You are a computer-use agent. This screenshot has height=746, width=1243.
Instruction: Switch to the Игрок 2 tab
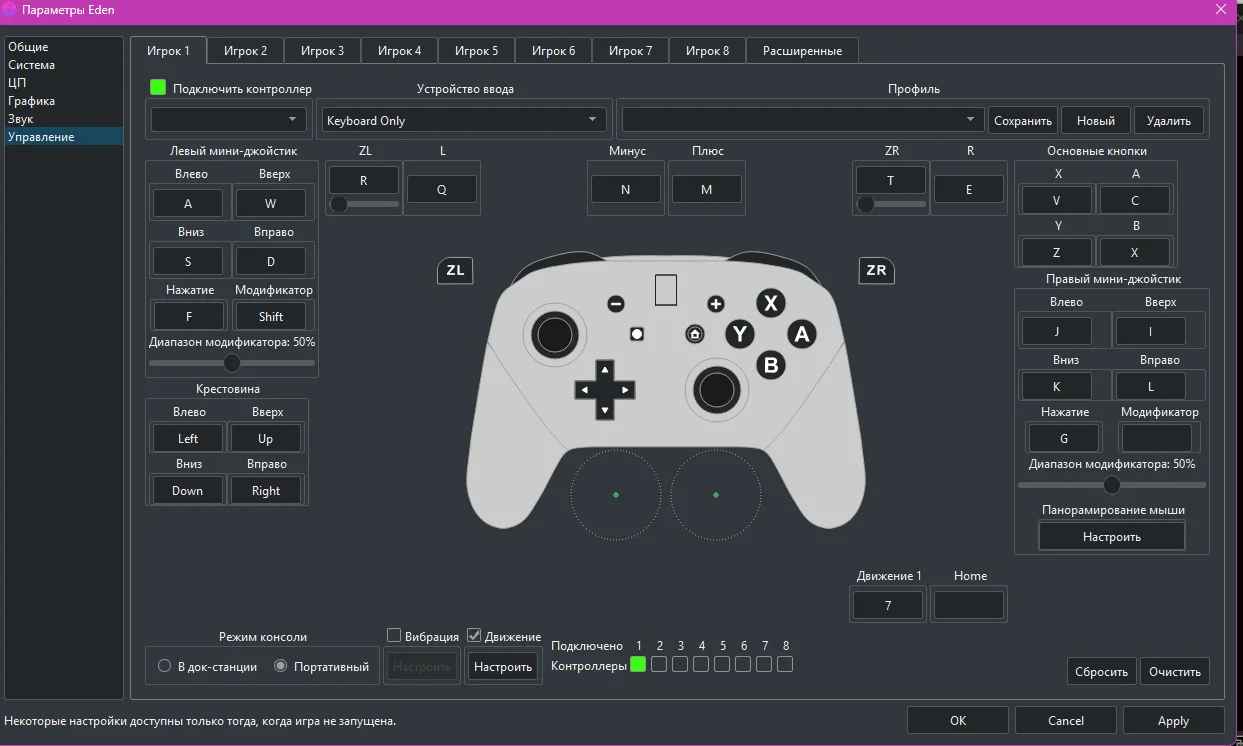click(x=245, y=51)
